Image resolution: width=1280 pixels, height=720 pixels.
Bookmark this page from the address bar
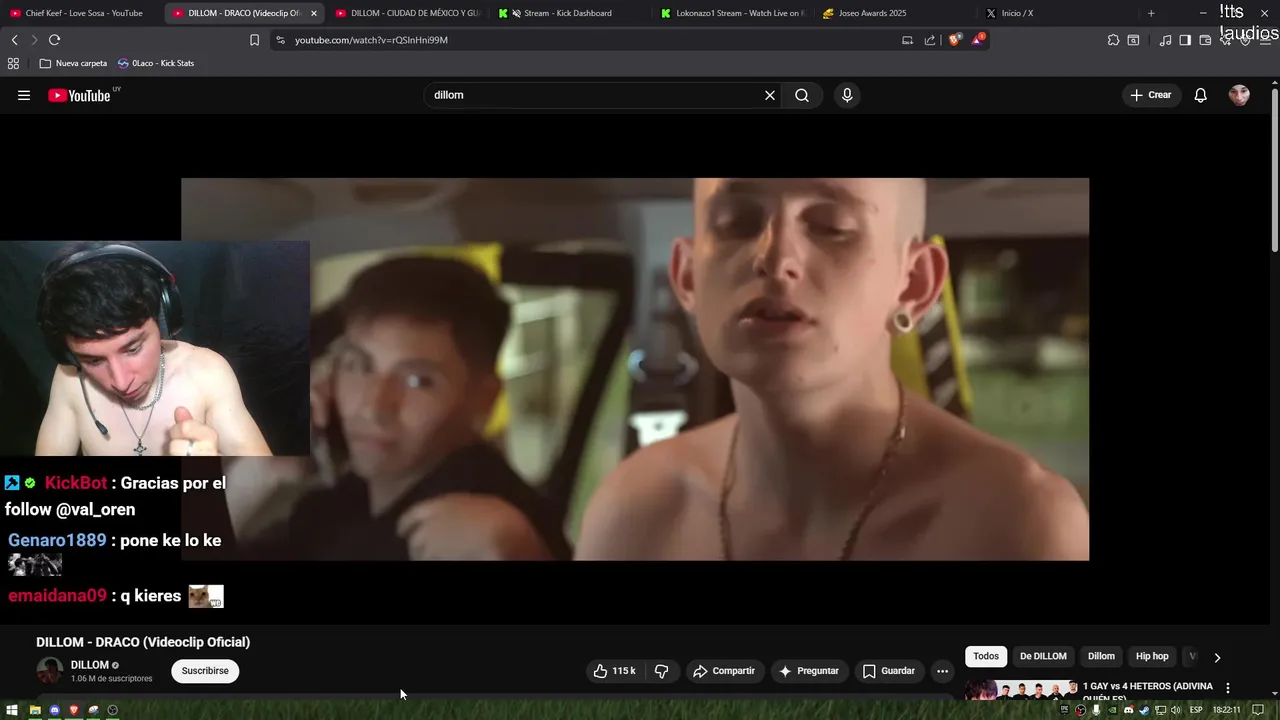tap(254, 40)
